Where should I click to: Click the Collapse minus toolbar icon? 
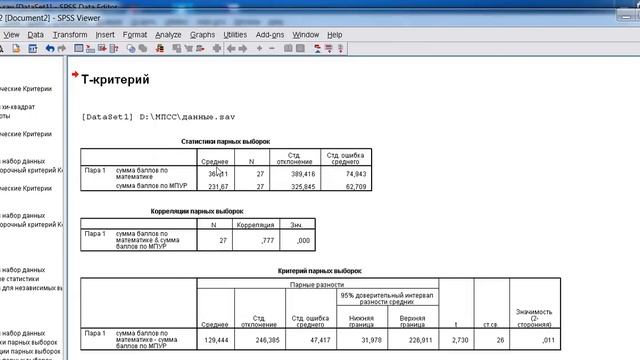(x=272, y=49)
